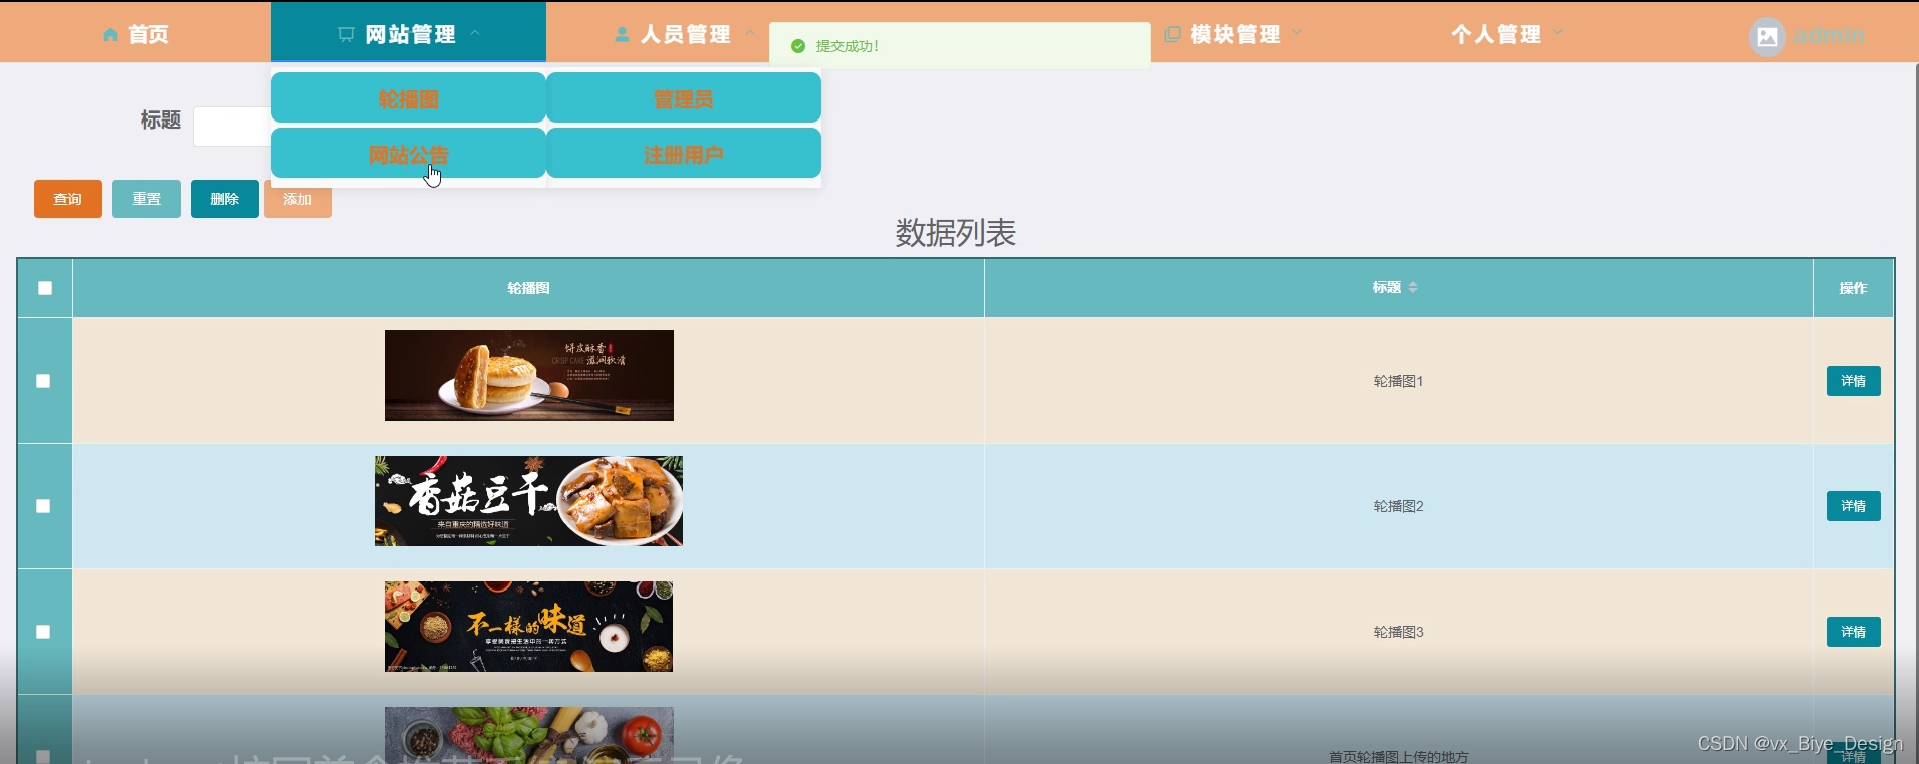This screenshot has width=1919, height=764.
Task: Click the admin avatar icon
Action: coord(1767,37)
